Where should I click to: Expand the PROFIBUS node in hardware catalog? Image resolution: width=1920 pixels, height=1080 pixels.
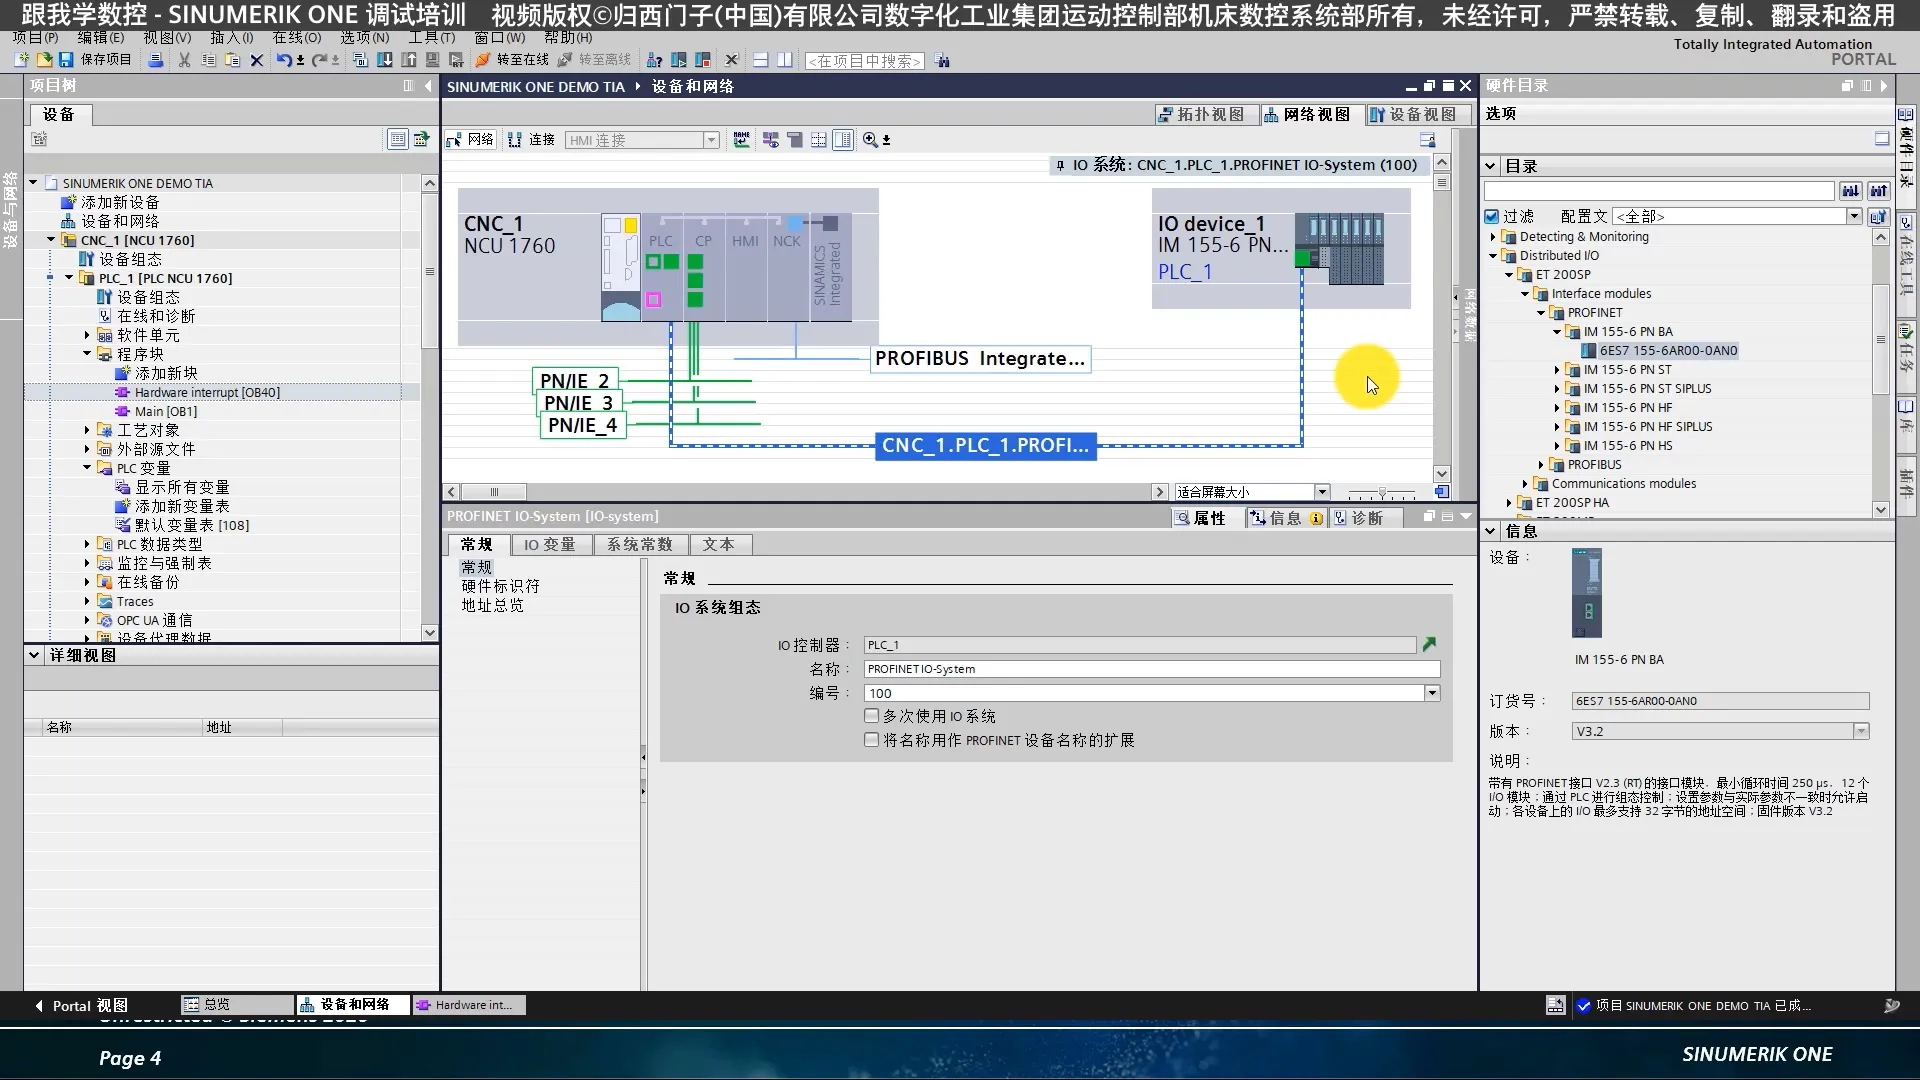1542,464
